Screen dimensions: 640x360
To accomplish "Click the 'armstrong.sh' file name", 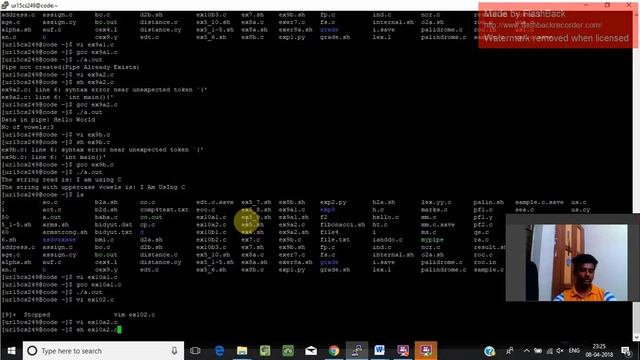I will tap(65, 232).
